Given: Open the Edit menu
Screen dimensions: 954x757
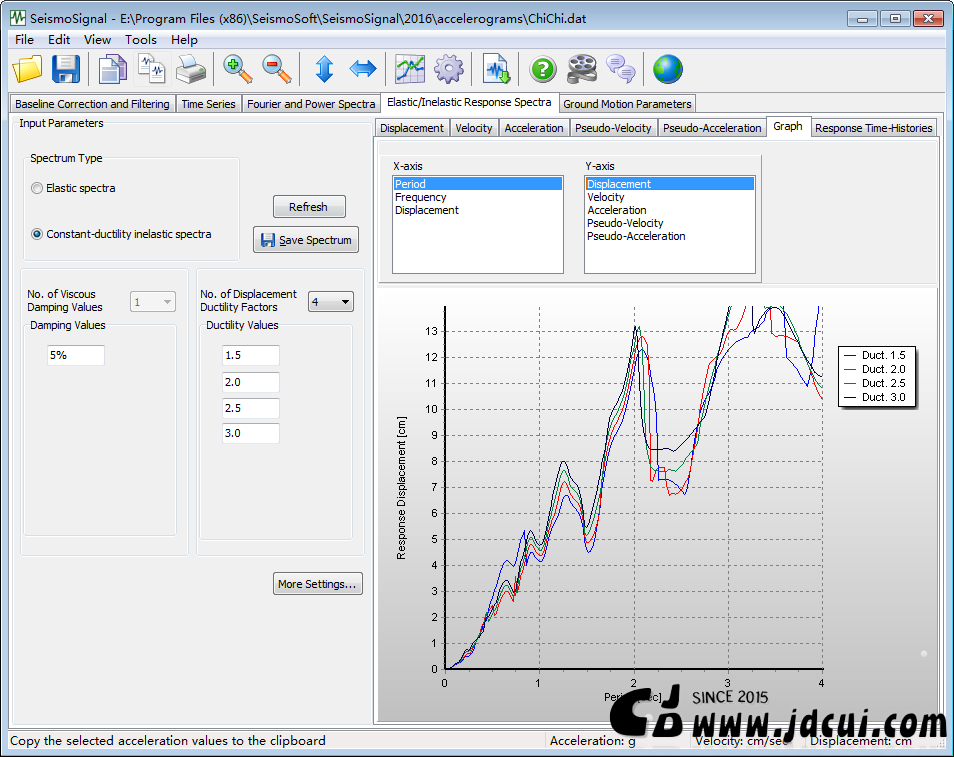Looking at the screenshot, I should pos(59,40).
